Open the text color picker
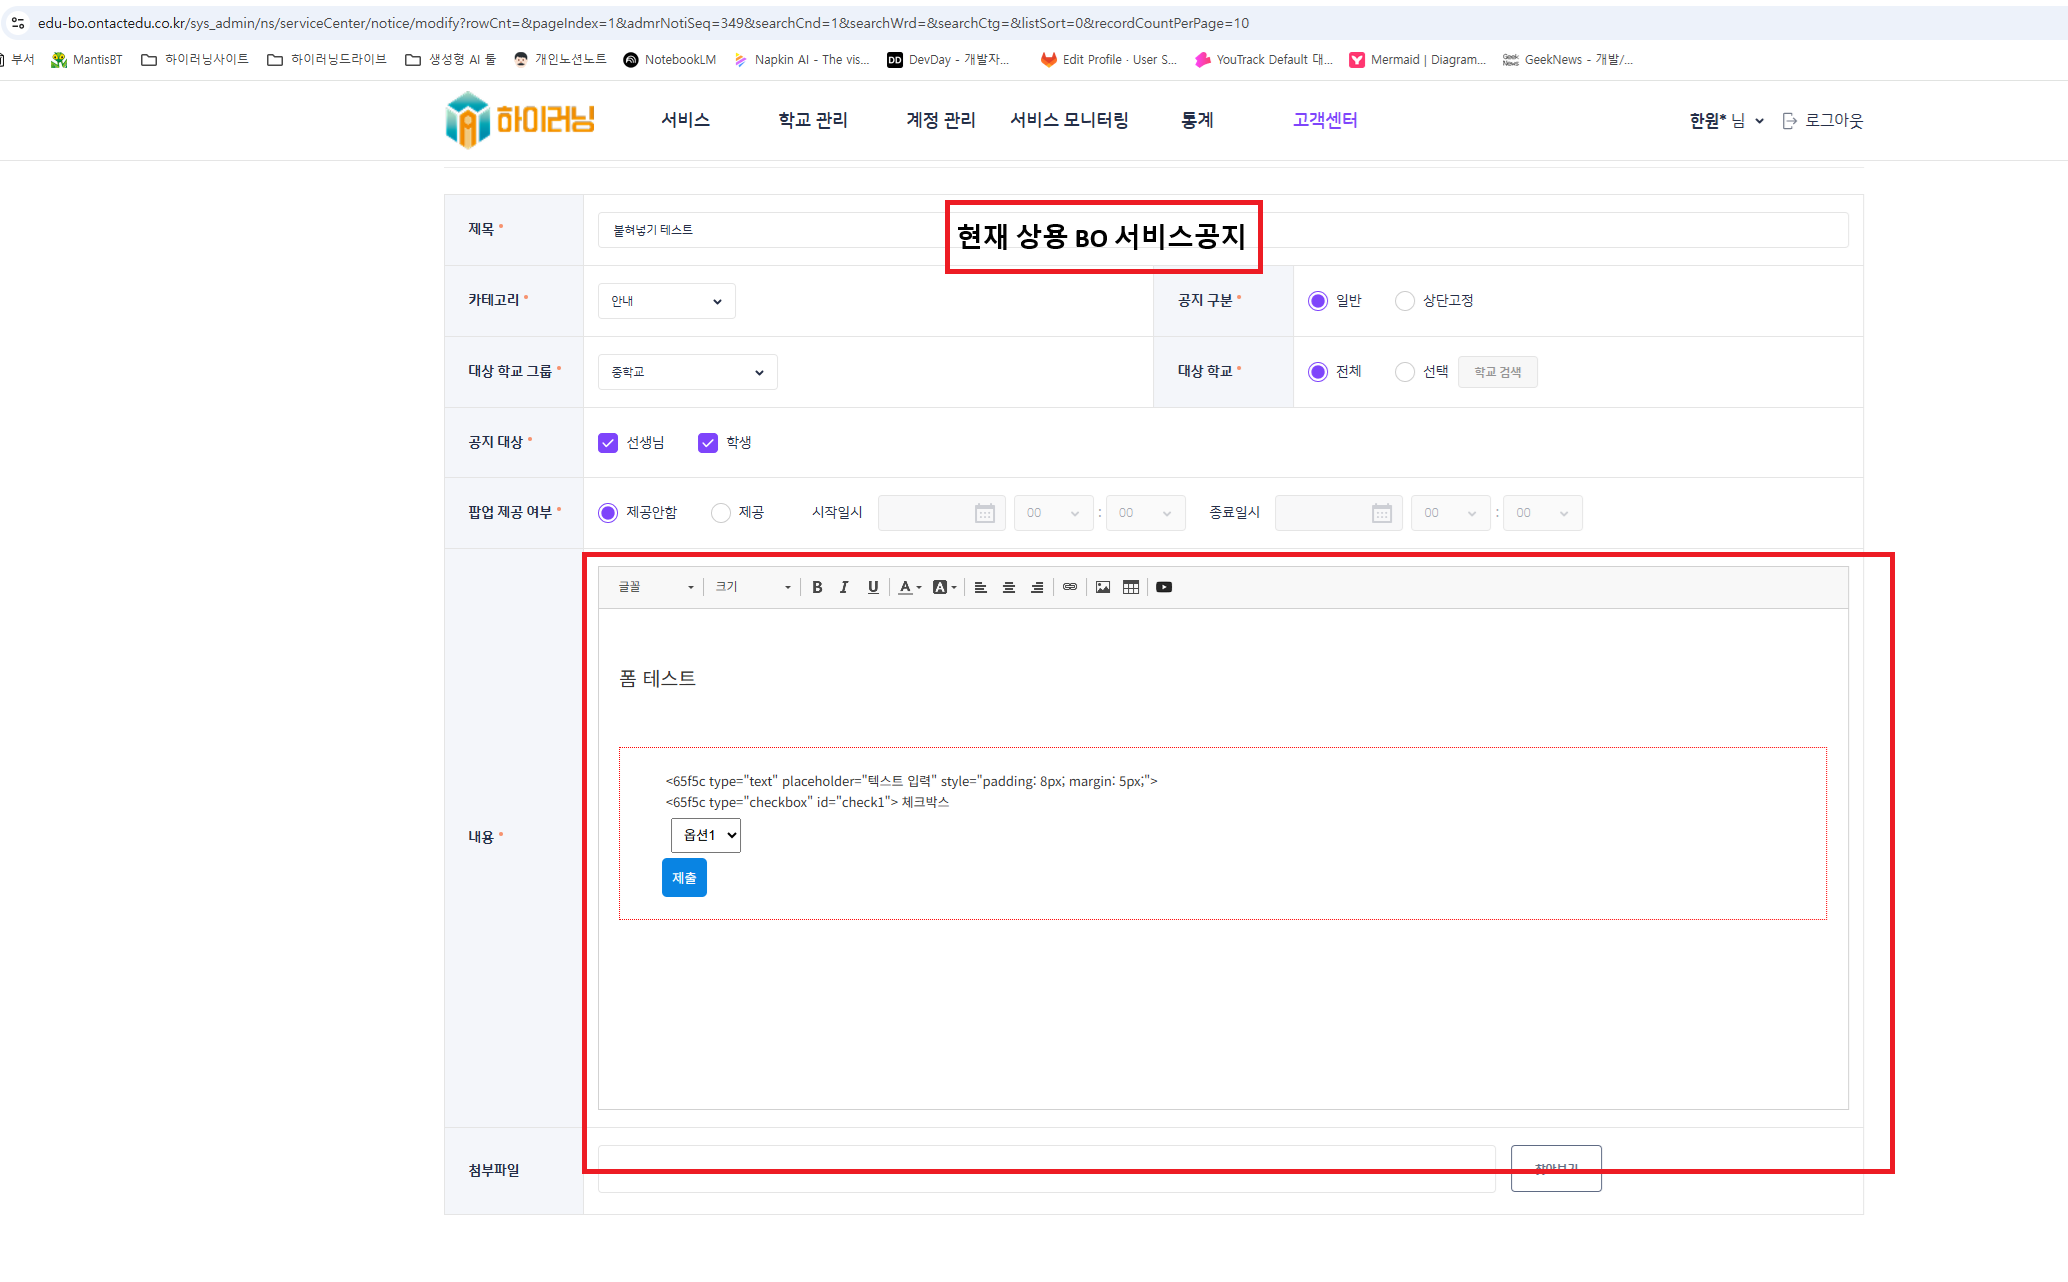2068x1282 pixels. pyautogui.click(x=909, y=587)
